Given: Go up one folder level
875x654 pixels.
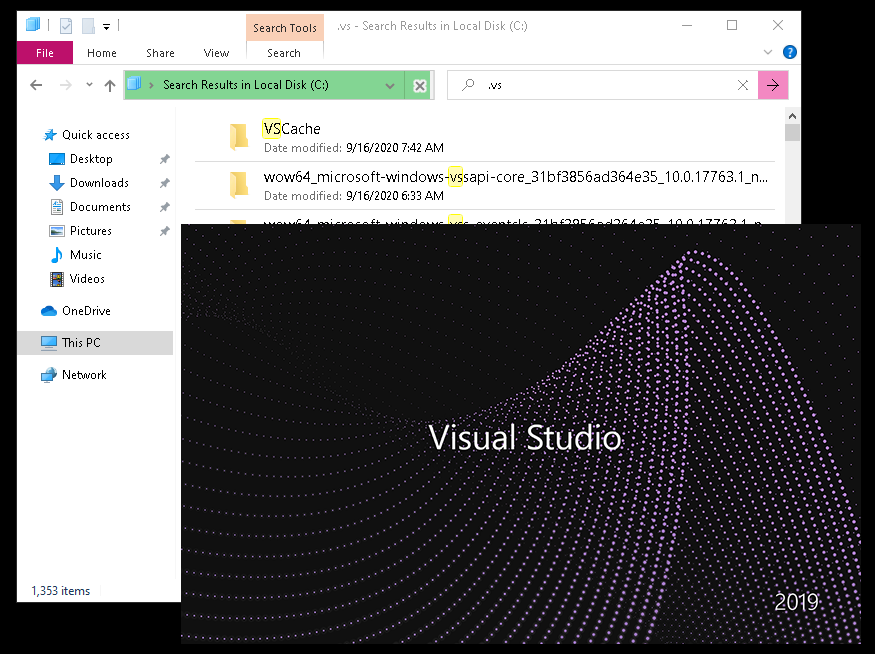Looking at the screenshot, I should tap(110, 85).
